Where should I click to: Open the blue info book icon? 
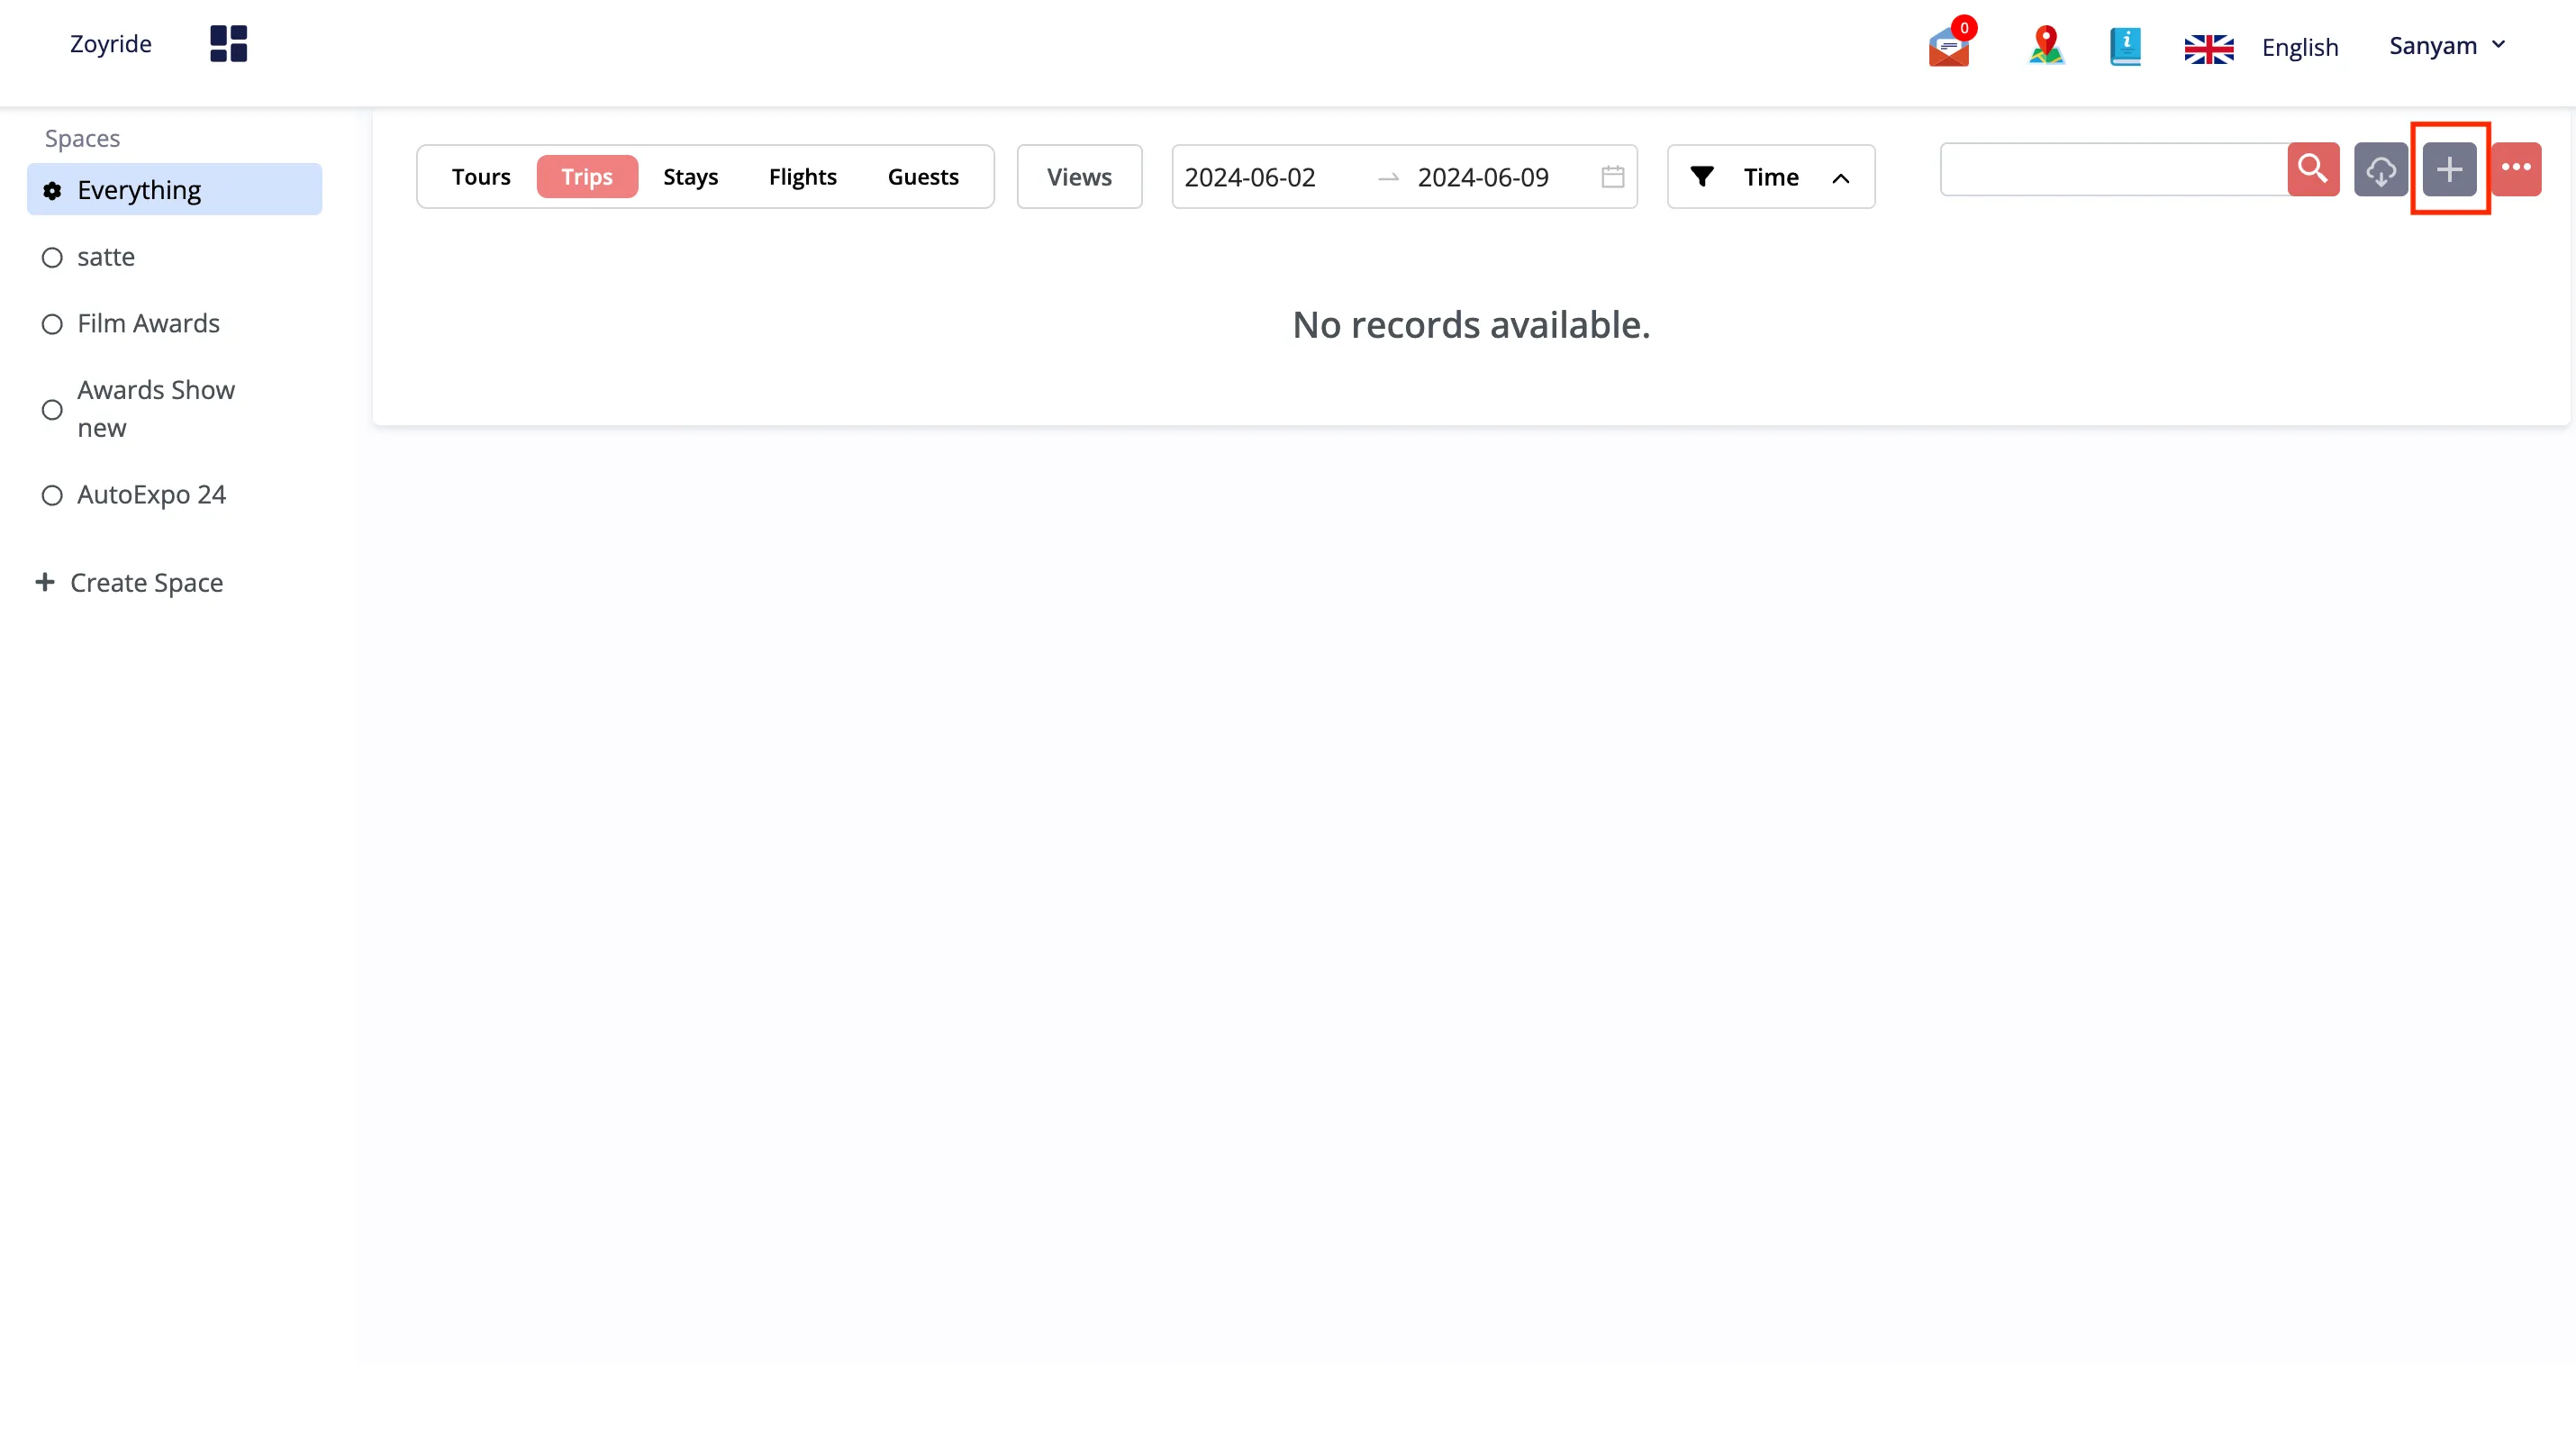point(2125,46)
